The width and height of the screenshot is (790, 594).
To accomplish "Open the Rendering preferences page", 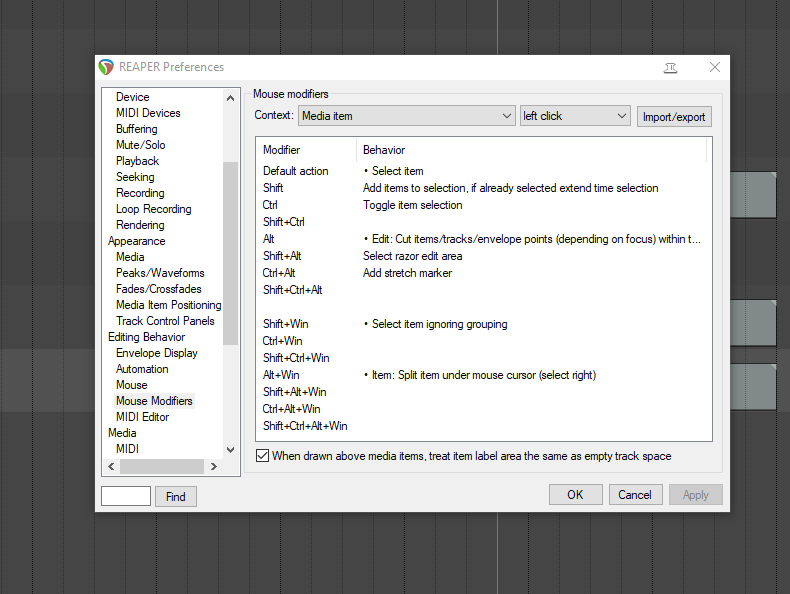I will coord(140,225).
